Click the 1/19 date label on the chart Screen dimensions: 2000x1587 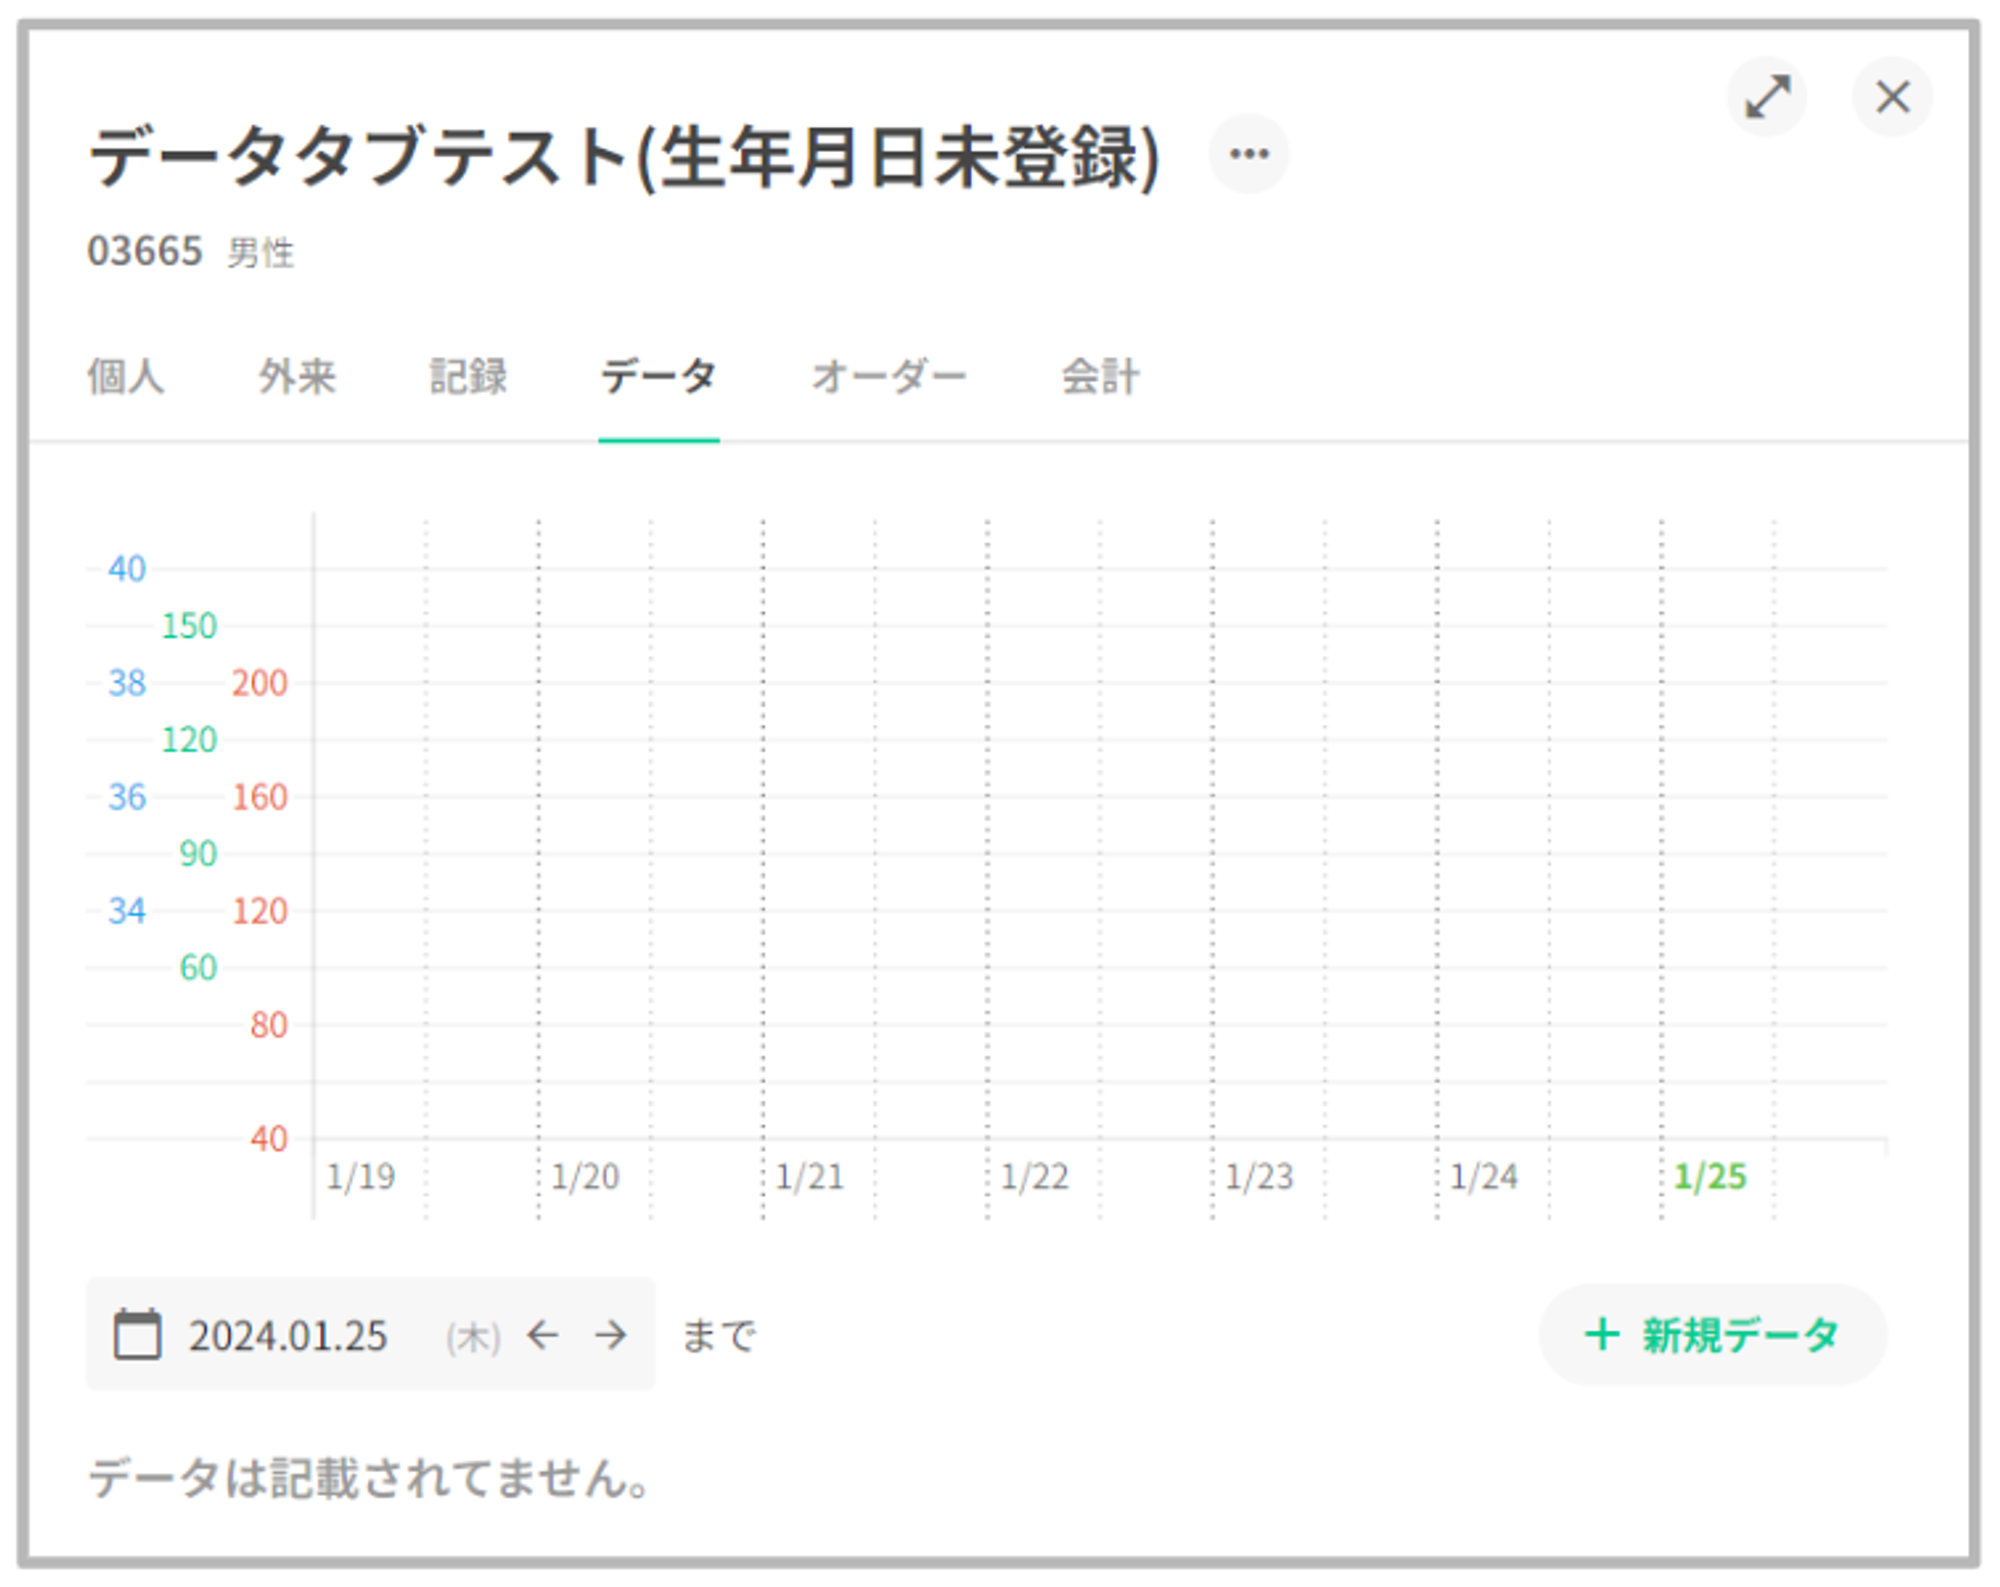[x=361, y=1177]
